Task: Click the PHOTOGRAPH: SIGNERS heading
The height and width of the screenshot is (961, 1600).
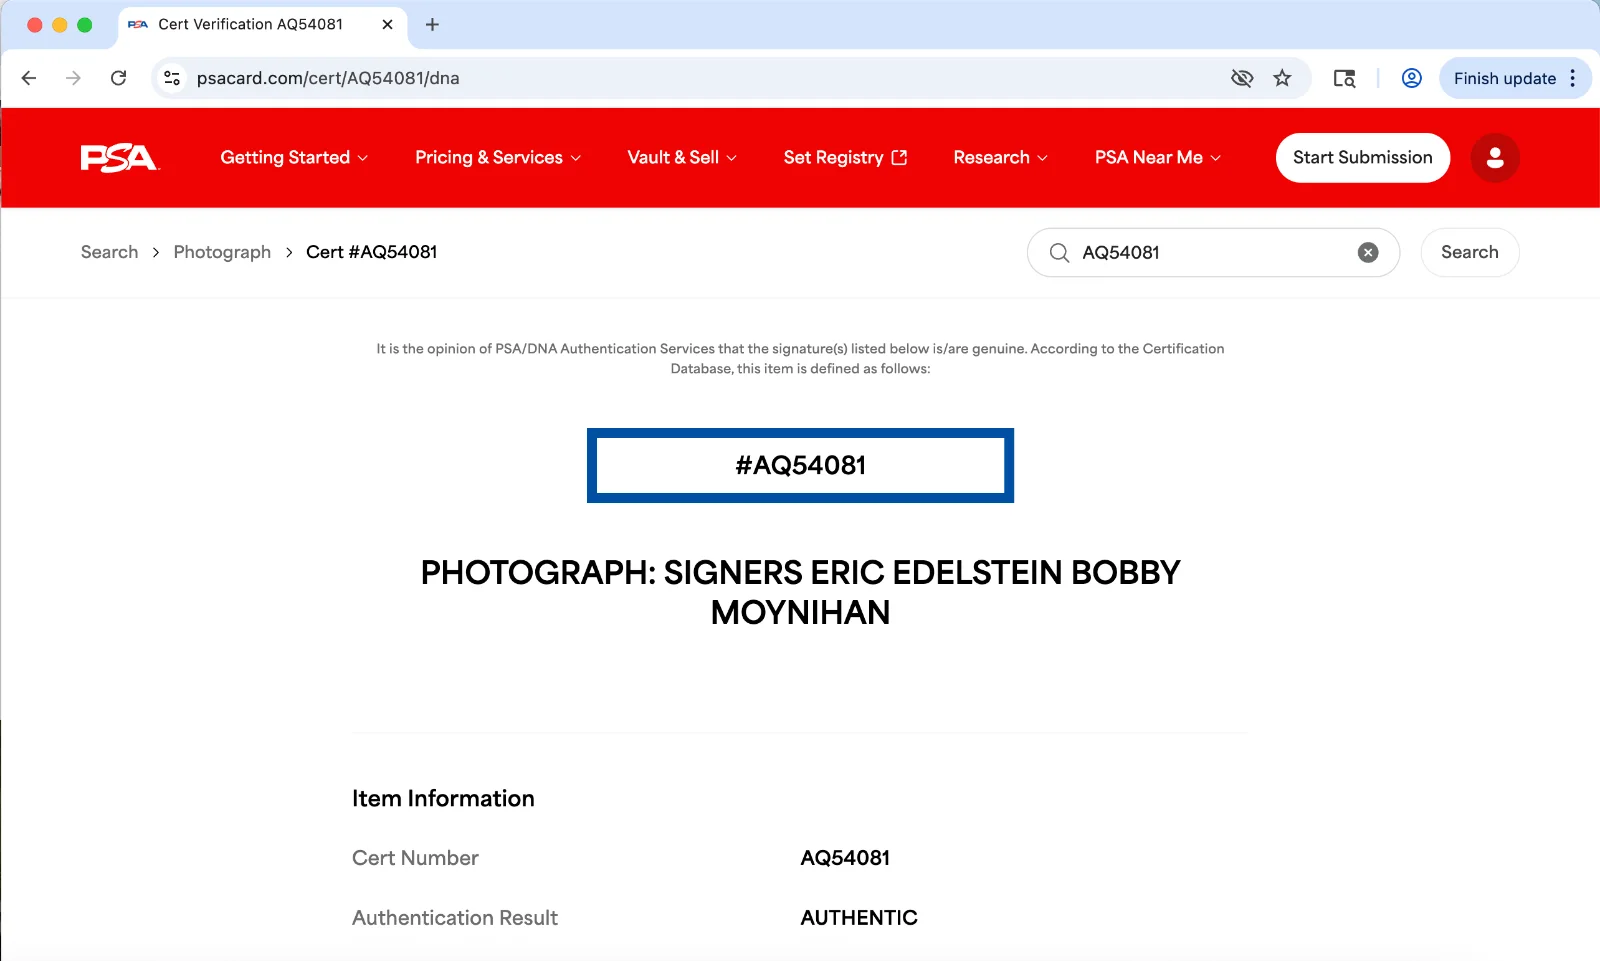Action: (x=800, y=592)
